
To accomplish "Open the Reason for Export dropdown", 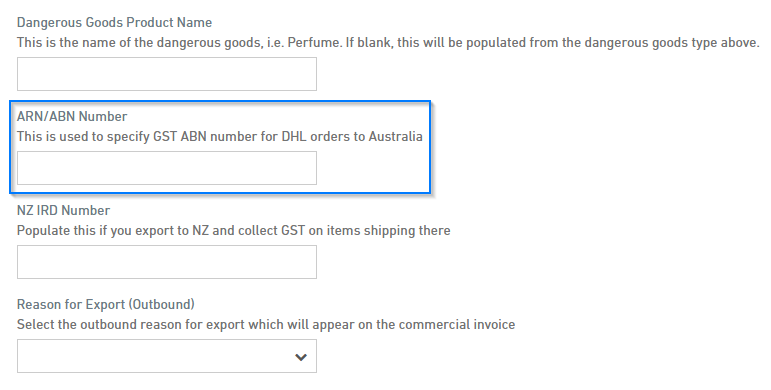I will [x=167, y=356].
